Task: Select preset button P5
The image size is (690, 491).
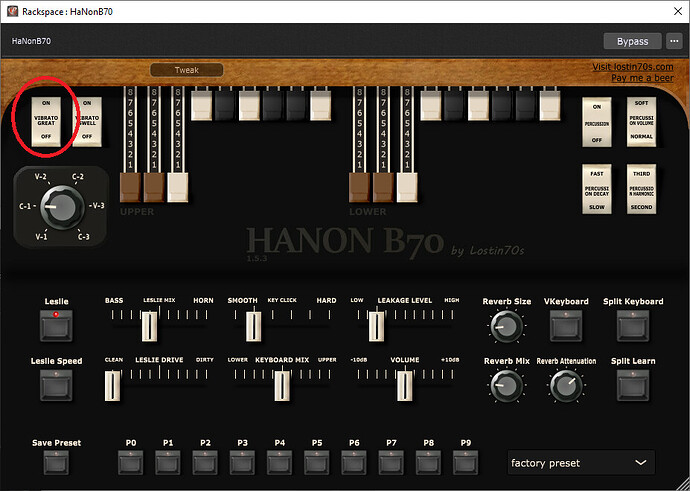Action: point(317,463)
